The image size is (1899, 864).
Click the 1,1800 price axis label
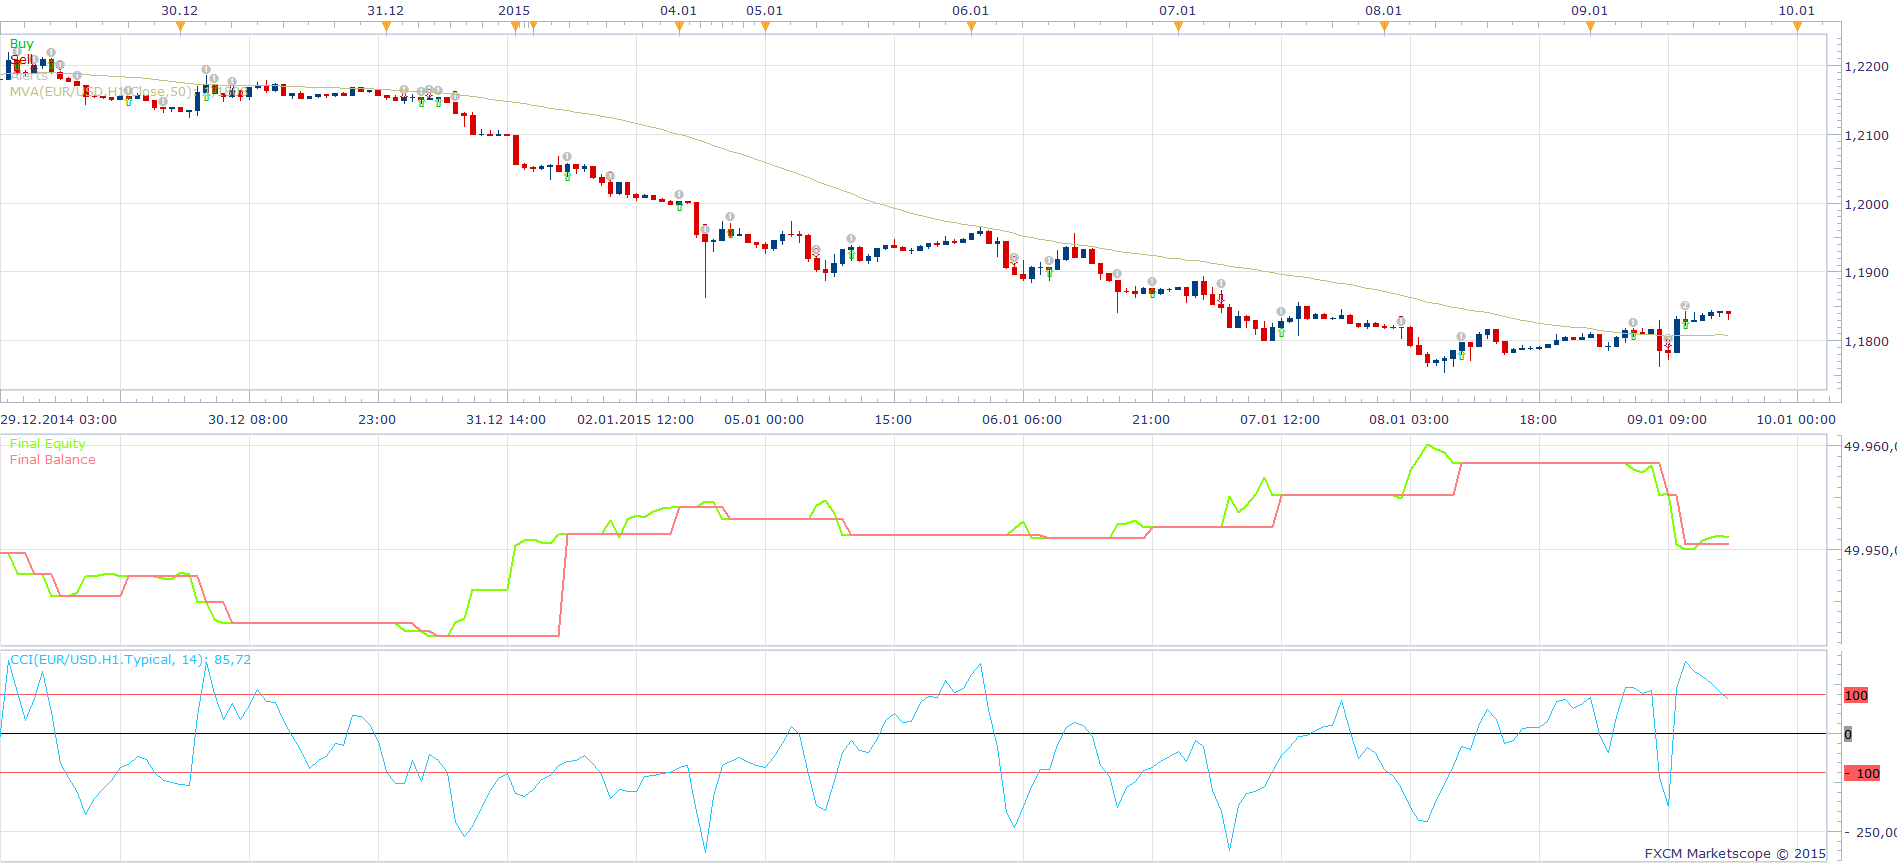click(x=1866, y=341)
